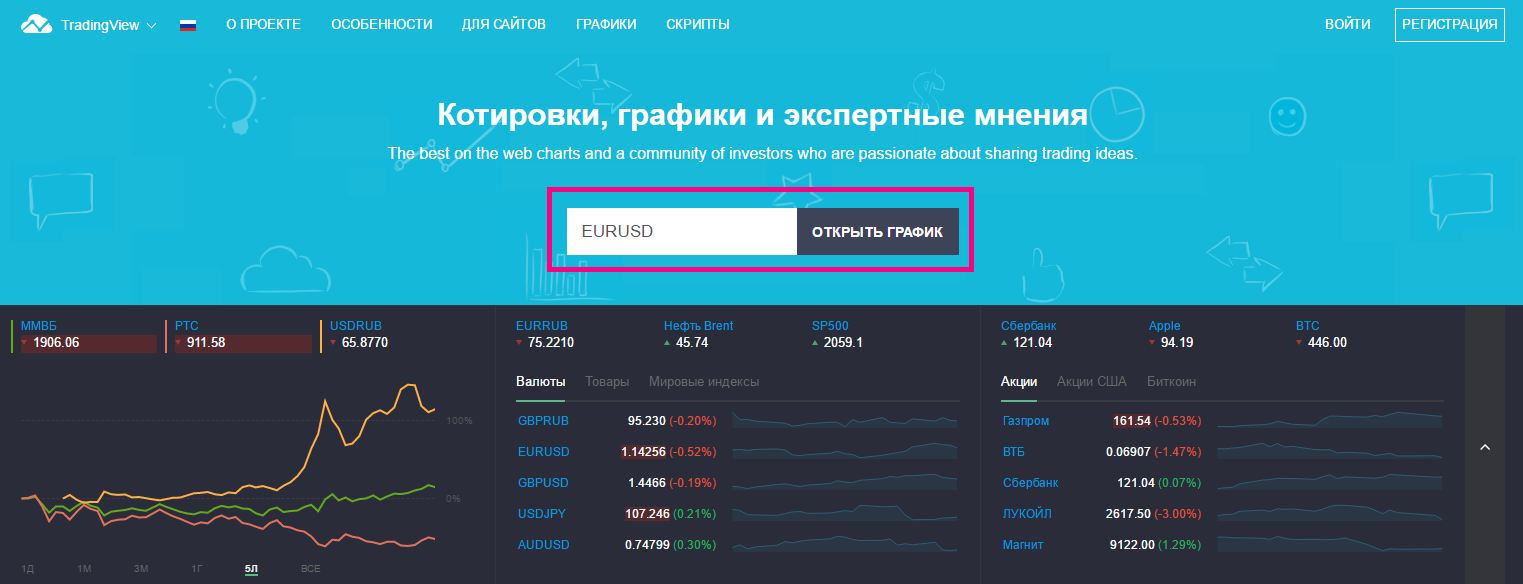Viewport: 1523px width, 584px height.
Task: Click the 65.8770 USDRUB value
Action: click(364, 342)
